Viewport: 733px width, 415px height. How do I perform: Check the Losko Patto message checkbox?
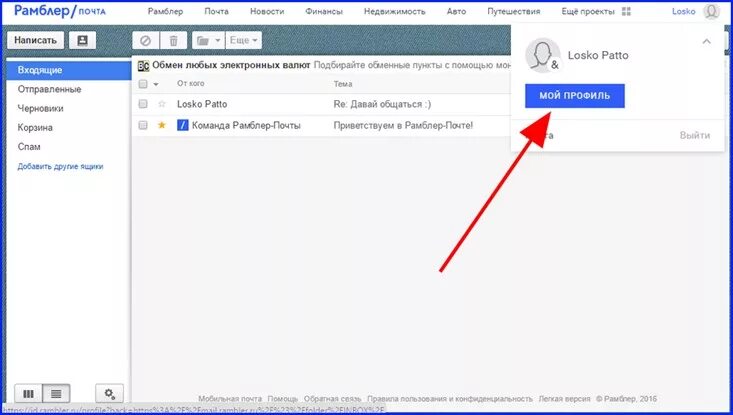point(143,104)
